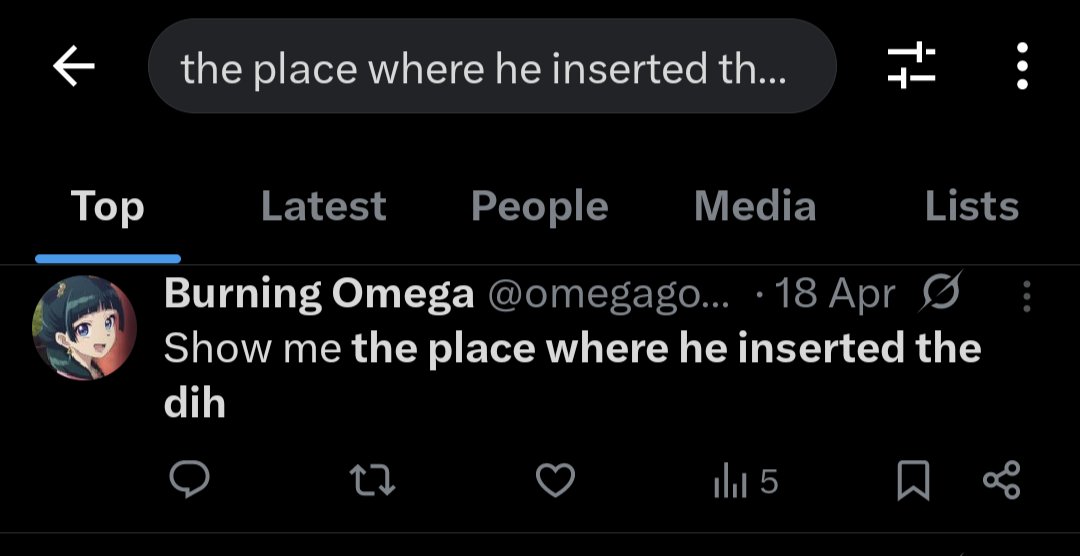
Task: Switch to the Latest tab
Action: (x=324, y=206)
